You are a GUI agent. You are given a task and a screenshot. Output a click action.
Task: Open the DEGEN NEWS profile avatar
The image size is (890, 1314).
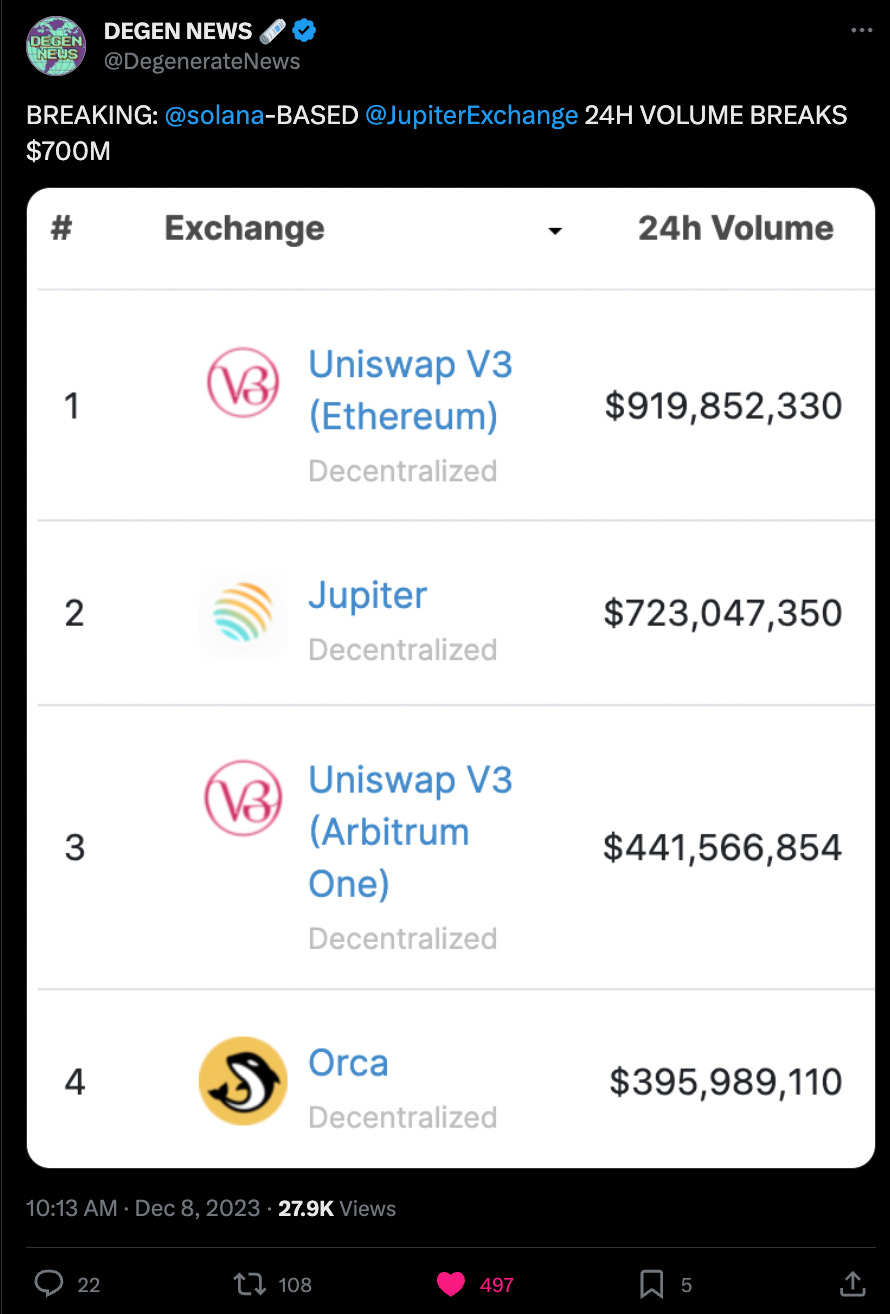[54, 45]
